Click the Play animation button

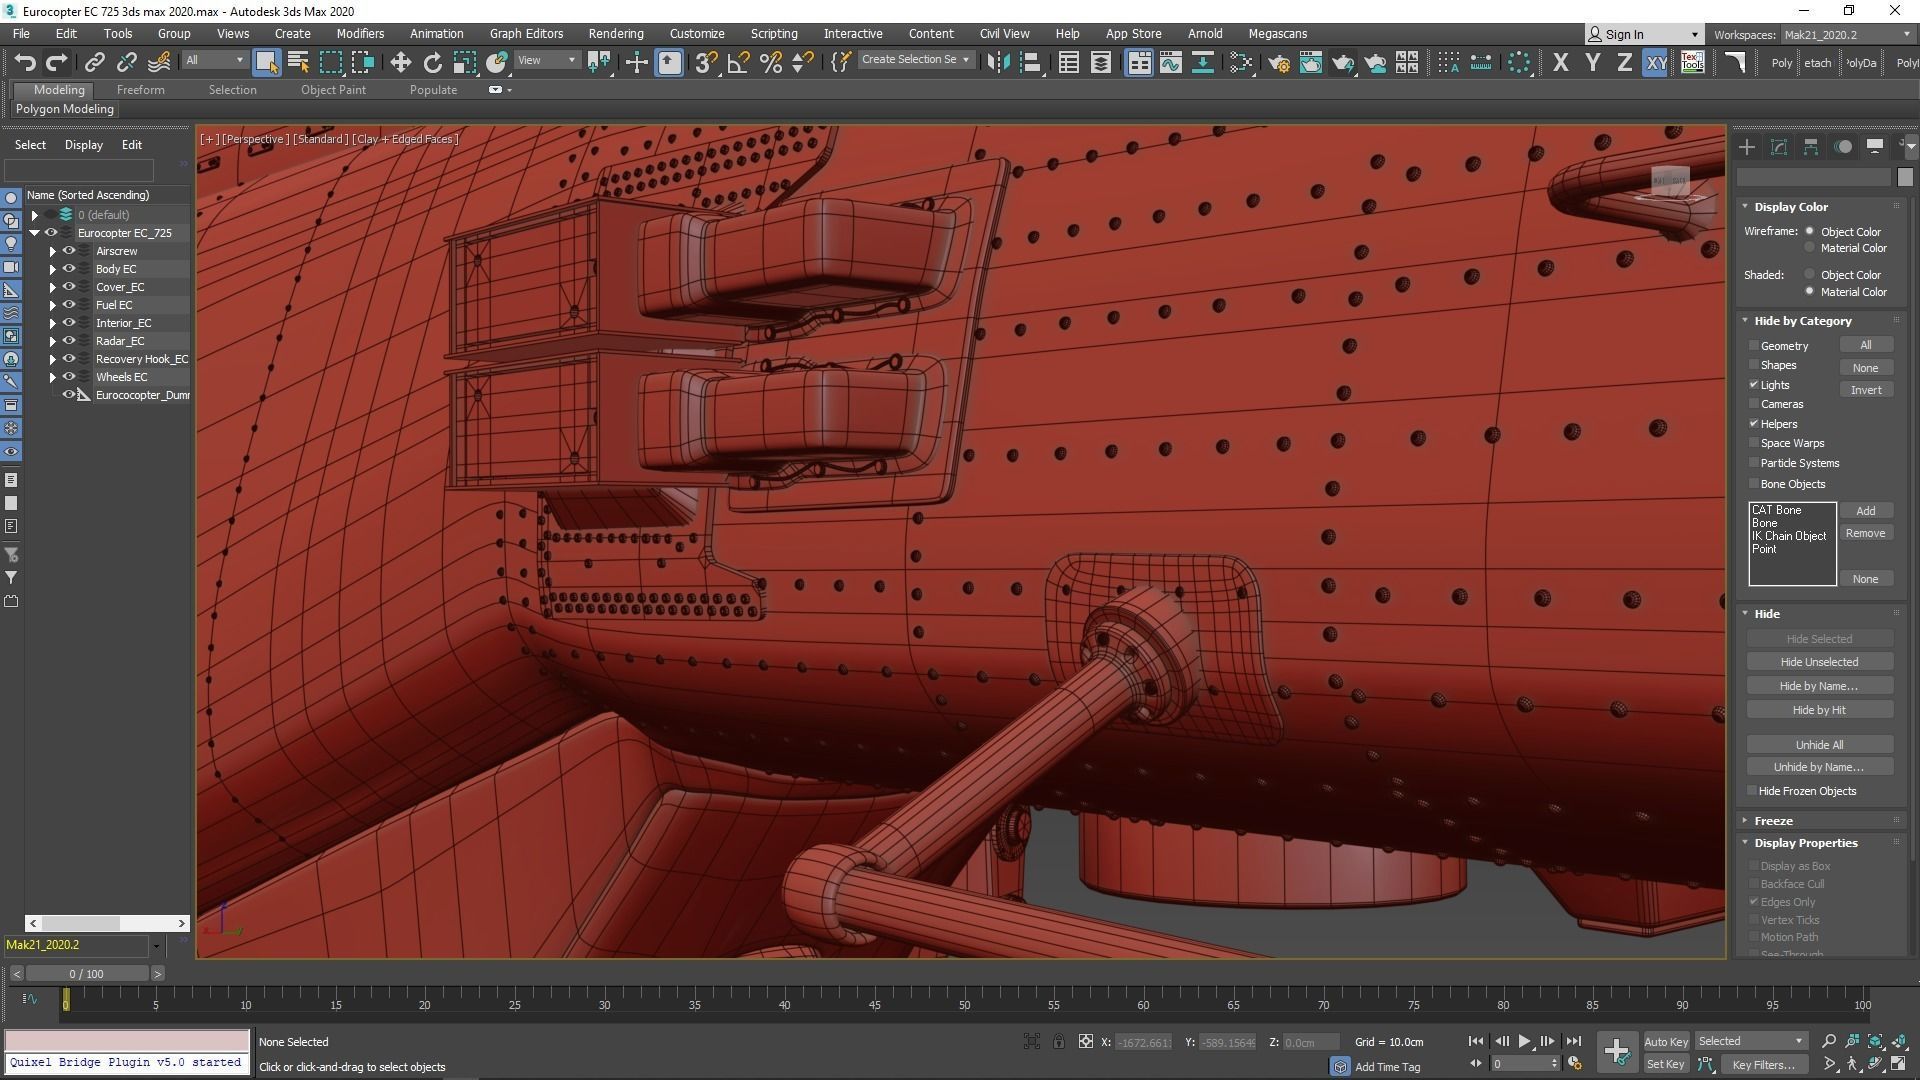pos(1524,1041)
